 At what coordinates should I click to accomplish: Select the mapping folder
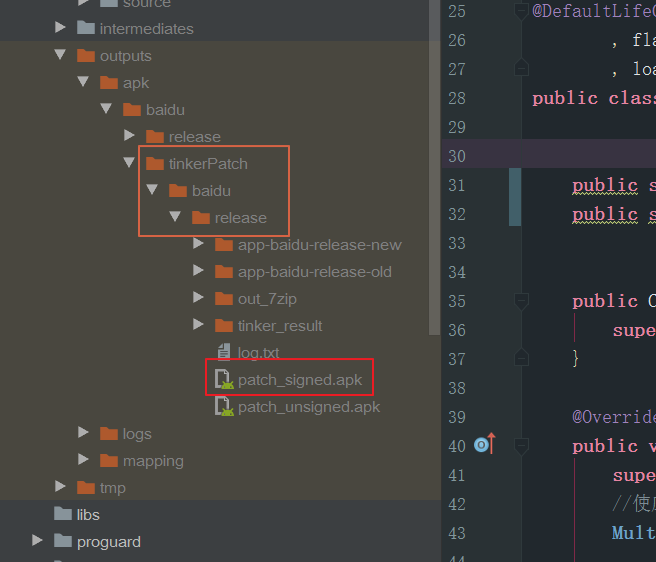point(152,461)
